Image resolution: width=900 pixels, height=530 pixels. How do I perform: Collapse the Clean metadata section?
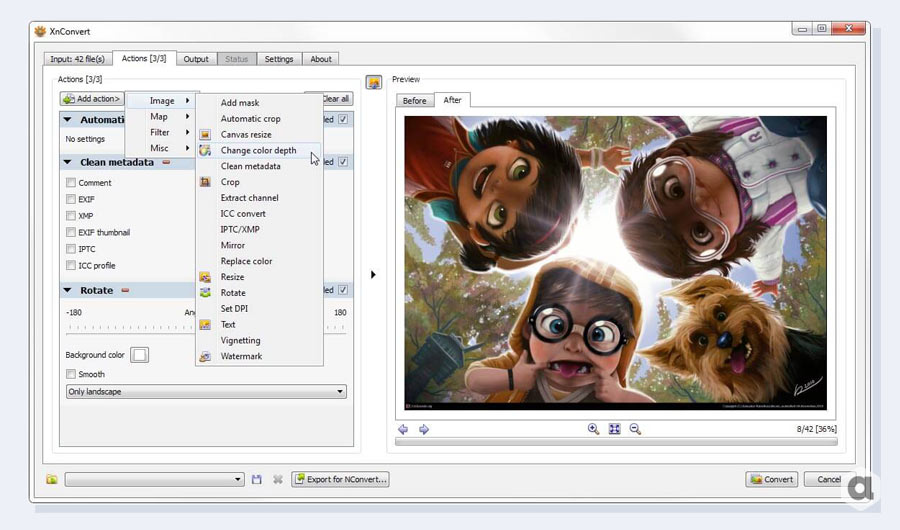click(68, 162)
